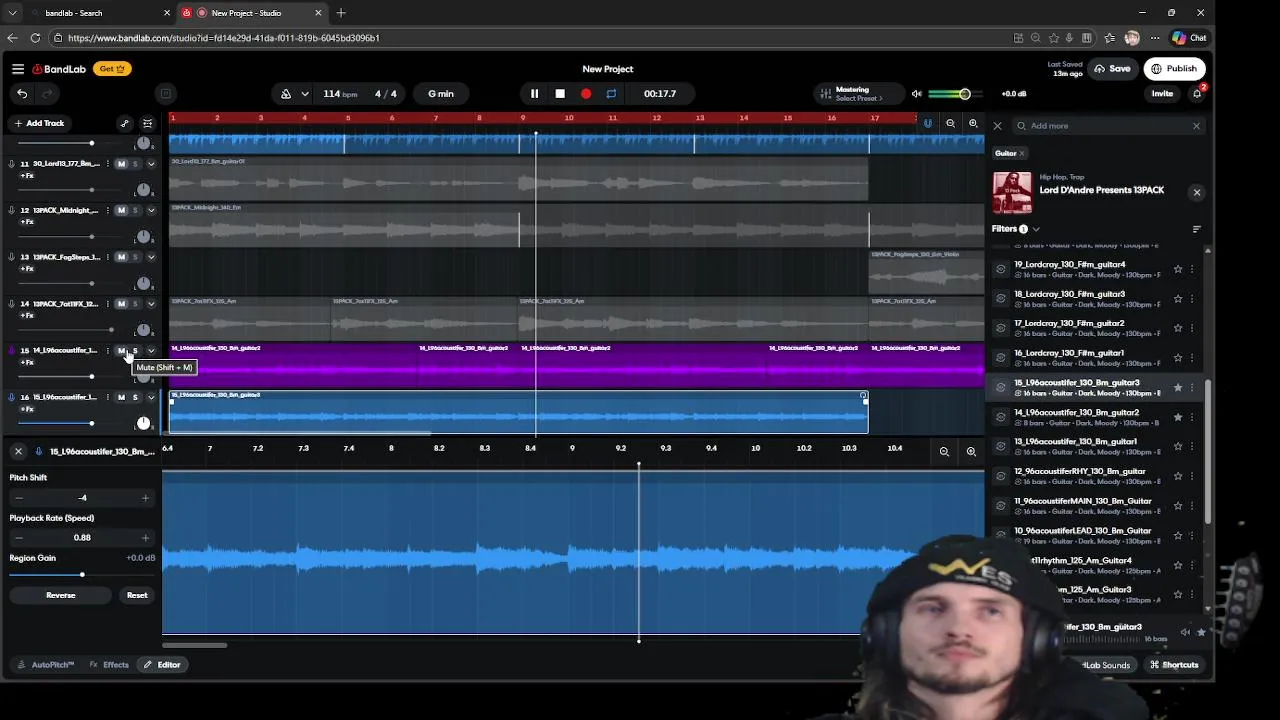The height and width of the screenshot is (720, 1280).
Task: Toggle cycle loop mode
Action: tap(611, 94)
